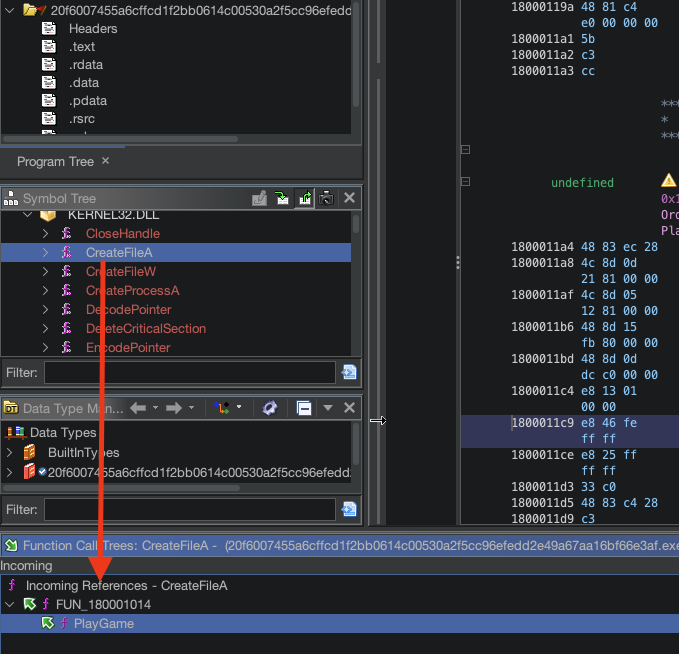Close the Symbol Tree panel
679x654 pixels.
349,198
